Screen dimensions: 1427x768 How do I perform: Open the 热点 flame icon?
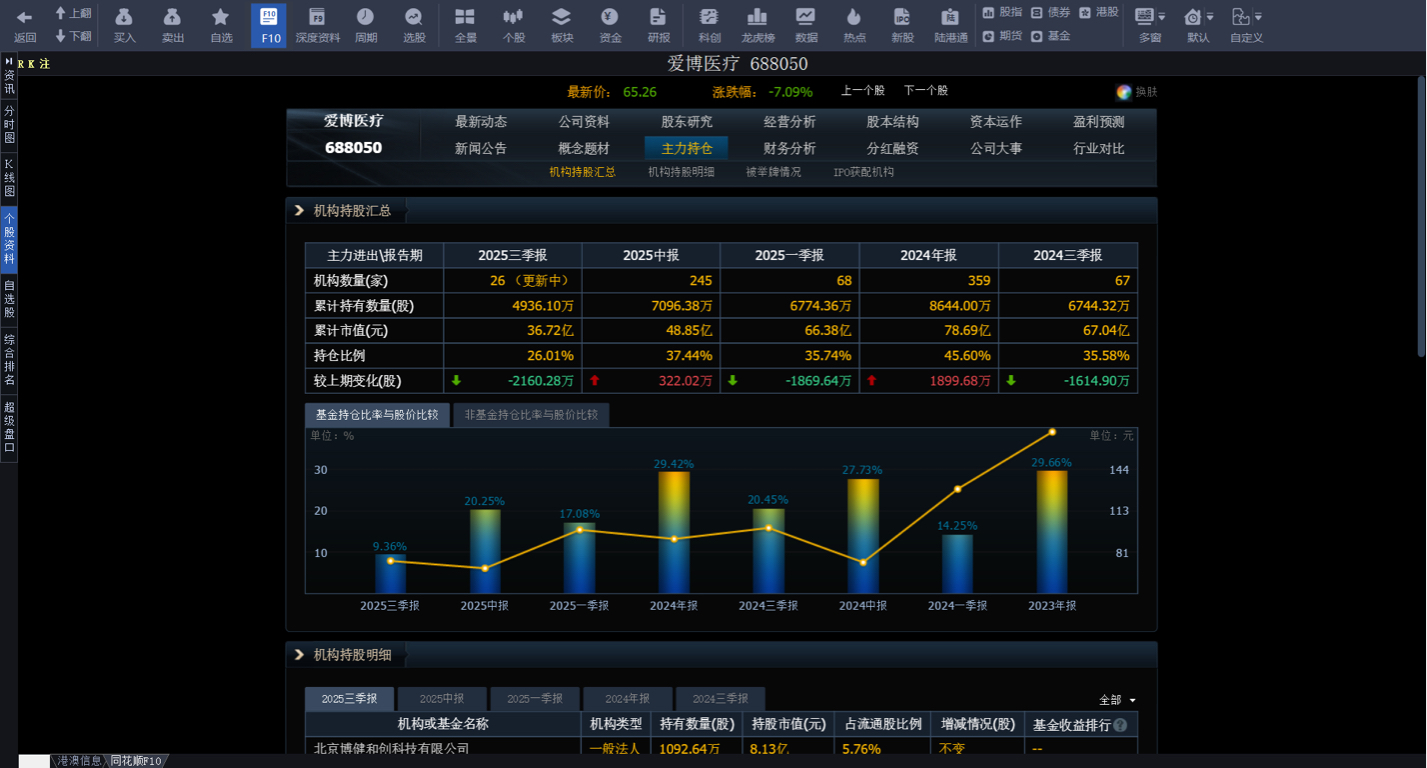[854, 17]
